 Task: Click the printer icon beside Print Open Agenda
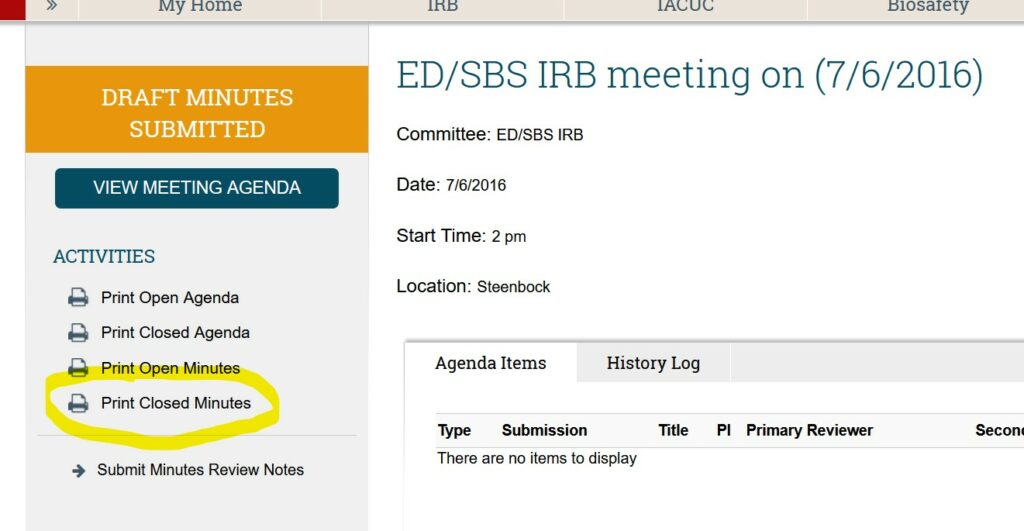point(78,298)
